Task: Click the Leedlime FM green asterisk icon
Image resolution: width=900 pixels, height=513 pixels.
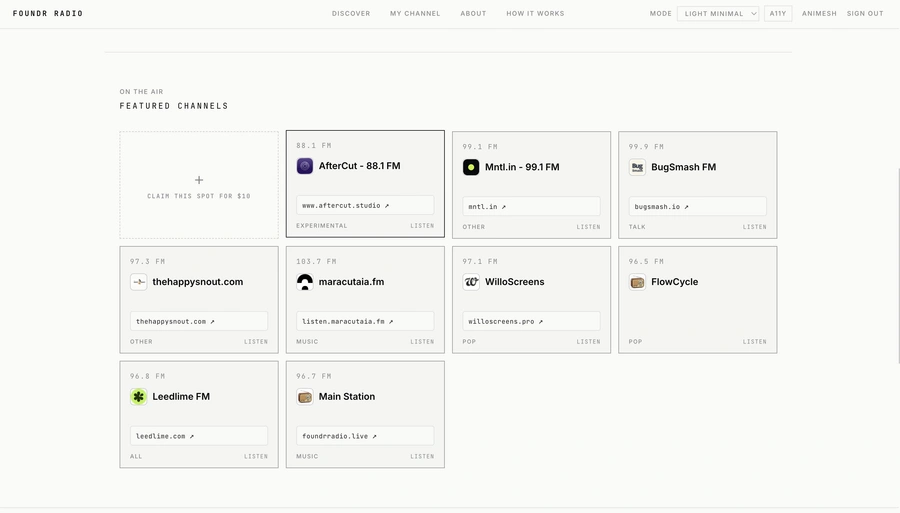Action: coord(138,397)
